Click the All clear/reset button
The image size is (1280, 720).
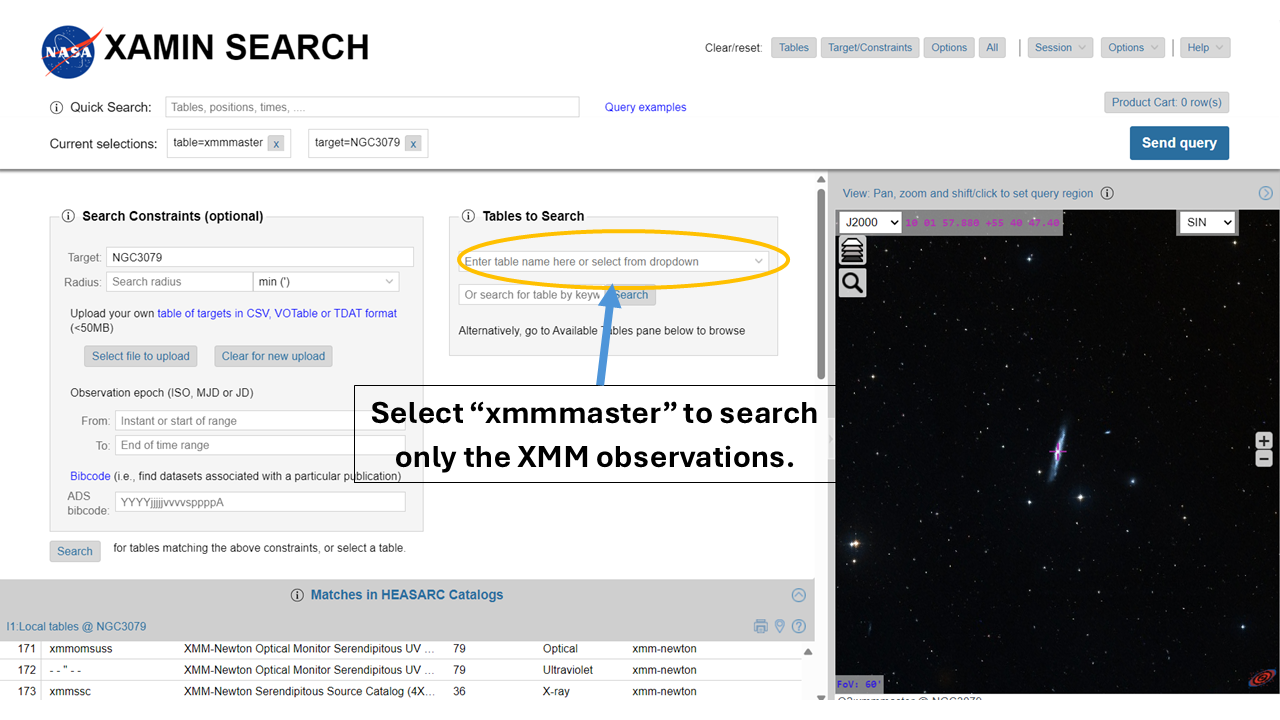992,48
